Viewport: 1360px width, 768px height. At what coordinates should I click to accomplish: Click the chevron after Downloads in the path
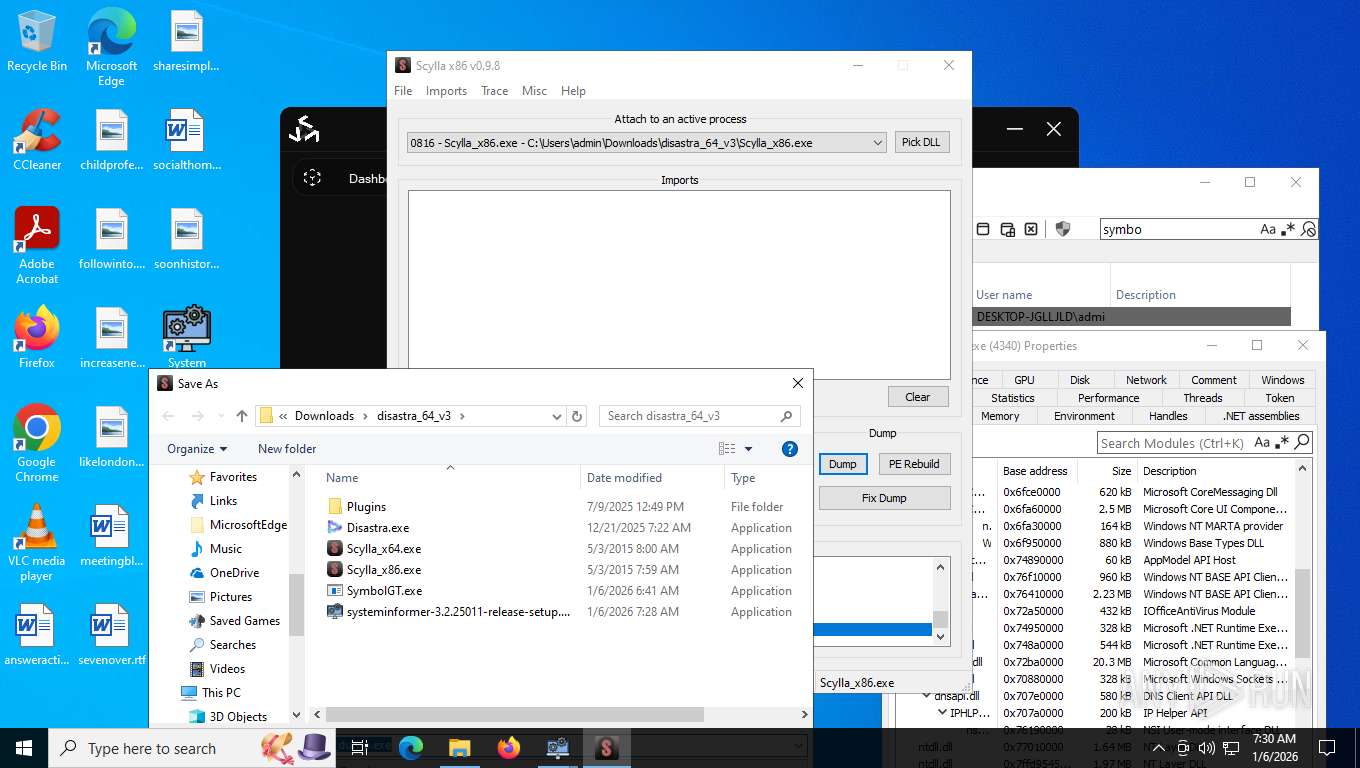click(365, 416)
